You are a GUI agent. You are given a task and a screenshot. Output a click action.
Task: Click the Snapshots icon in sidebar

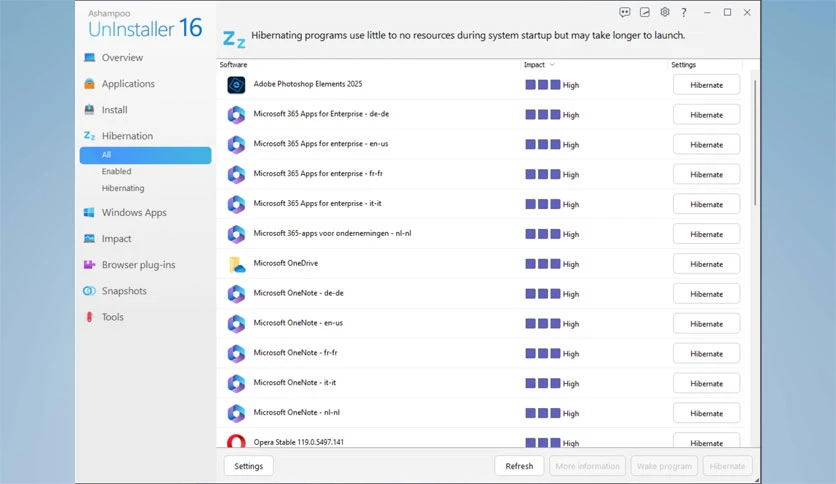[x=89, y=291]
